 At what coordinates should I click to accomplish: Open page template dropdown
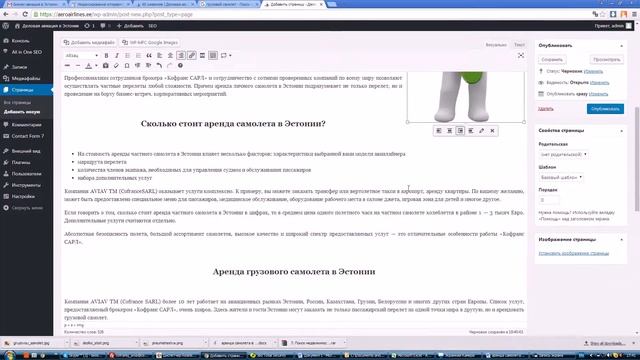(561, 178)
